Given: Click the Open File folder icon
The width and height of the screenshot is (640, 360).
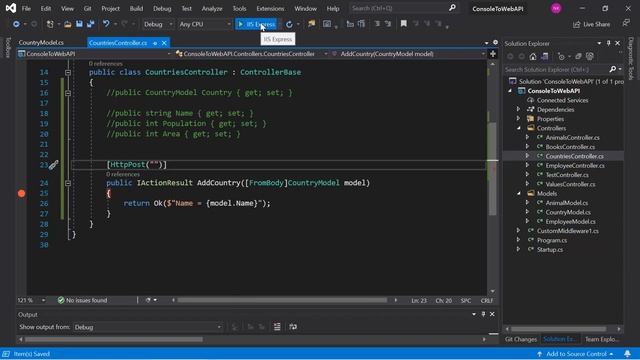Looking at the screenshot, I should tap(68, 24).
